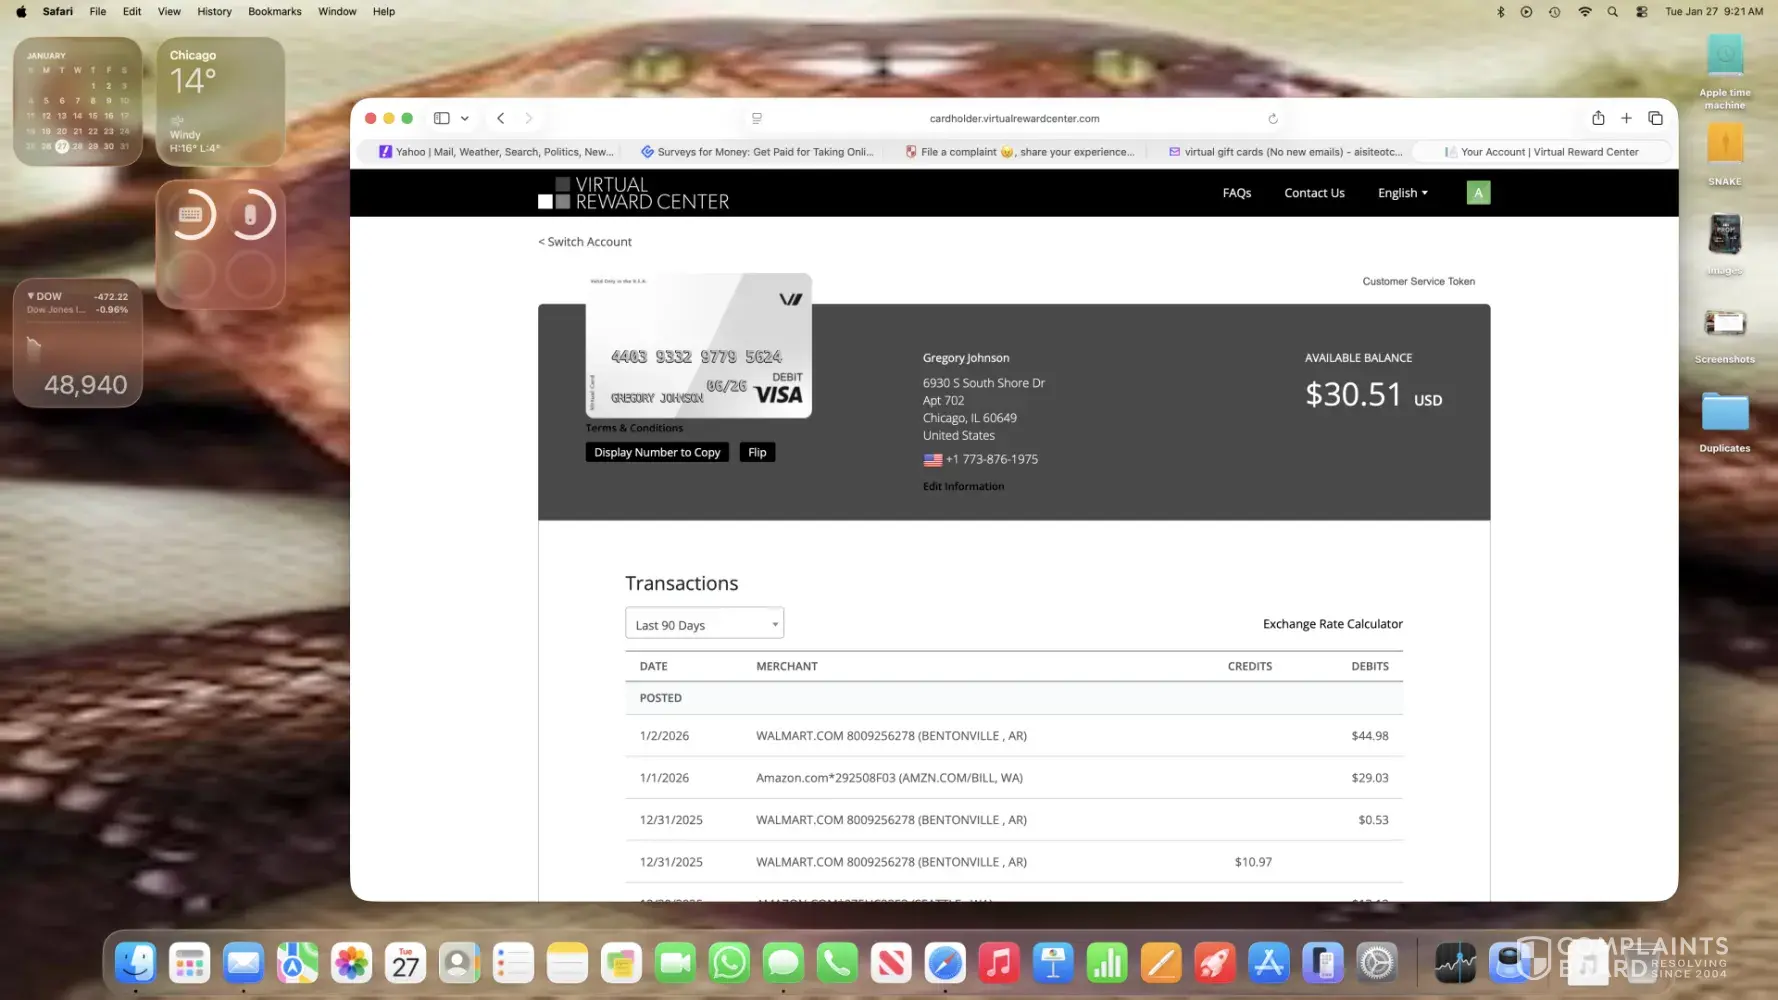Click the Safari share icon
This screenshot has width=1778, height=1000.
point(1598,118)
